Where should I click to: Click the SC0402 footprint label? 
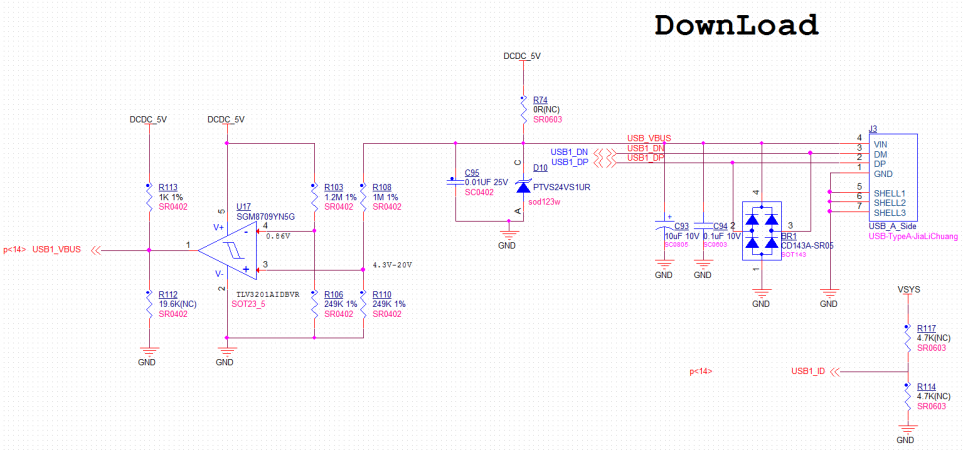coord(480,192)
